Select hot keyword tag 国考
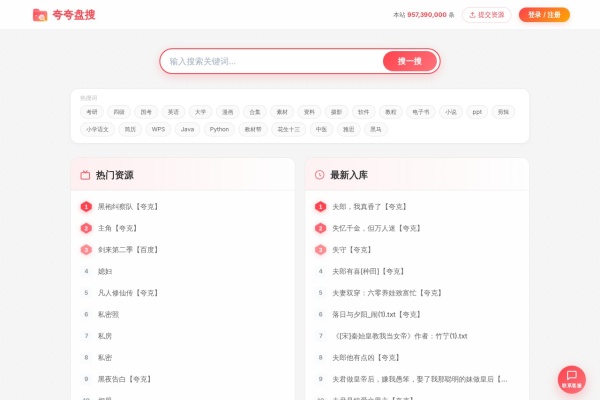The height and width of the screenshot is (400, 600). pos(146,112)
